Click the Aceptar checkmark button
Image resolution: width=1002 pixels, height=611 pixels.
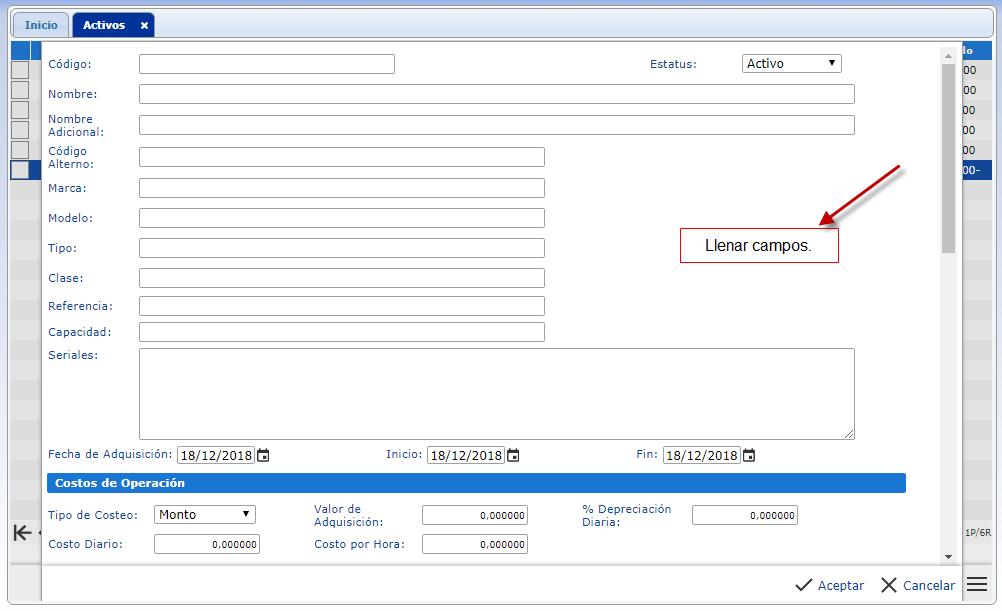[x=829, y=585]
